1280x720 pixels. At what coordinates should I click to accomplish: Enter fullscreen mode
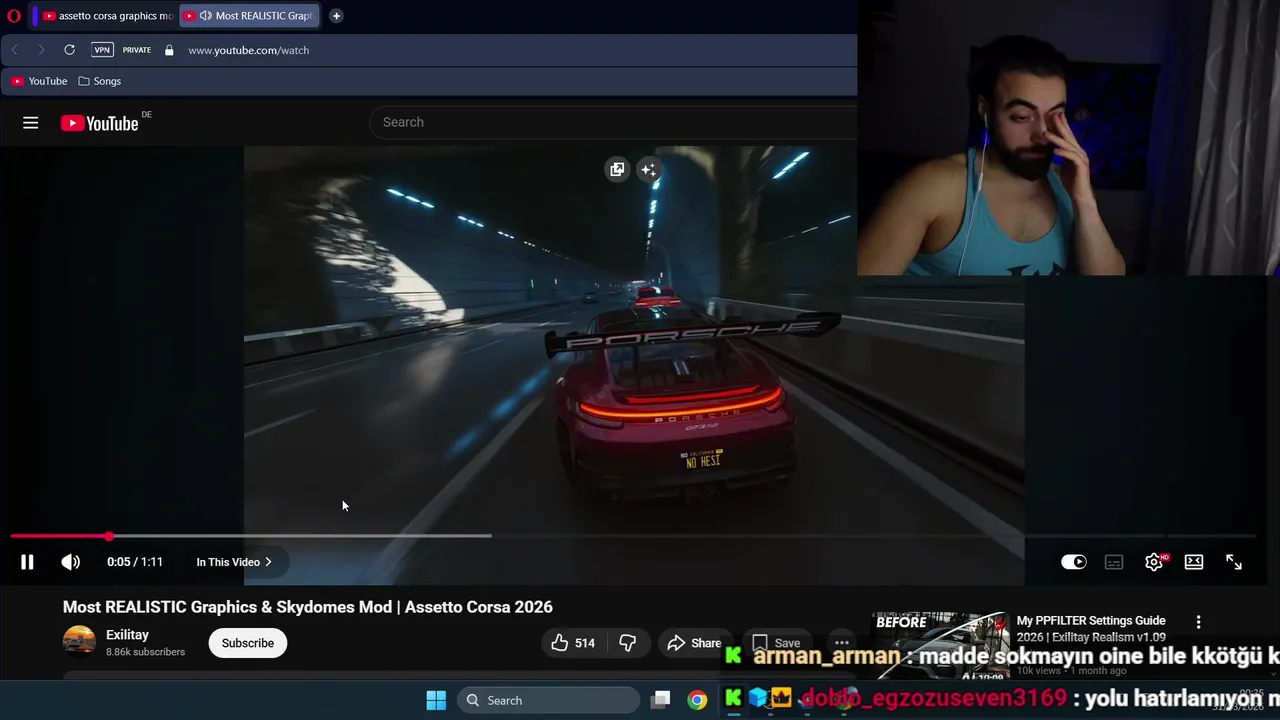[x=1234, y=562]
